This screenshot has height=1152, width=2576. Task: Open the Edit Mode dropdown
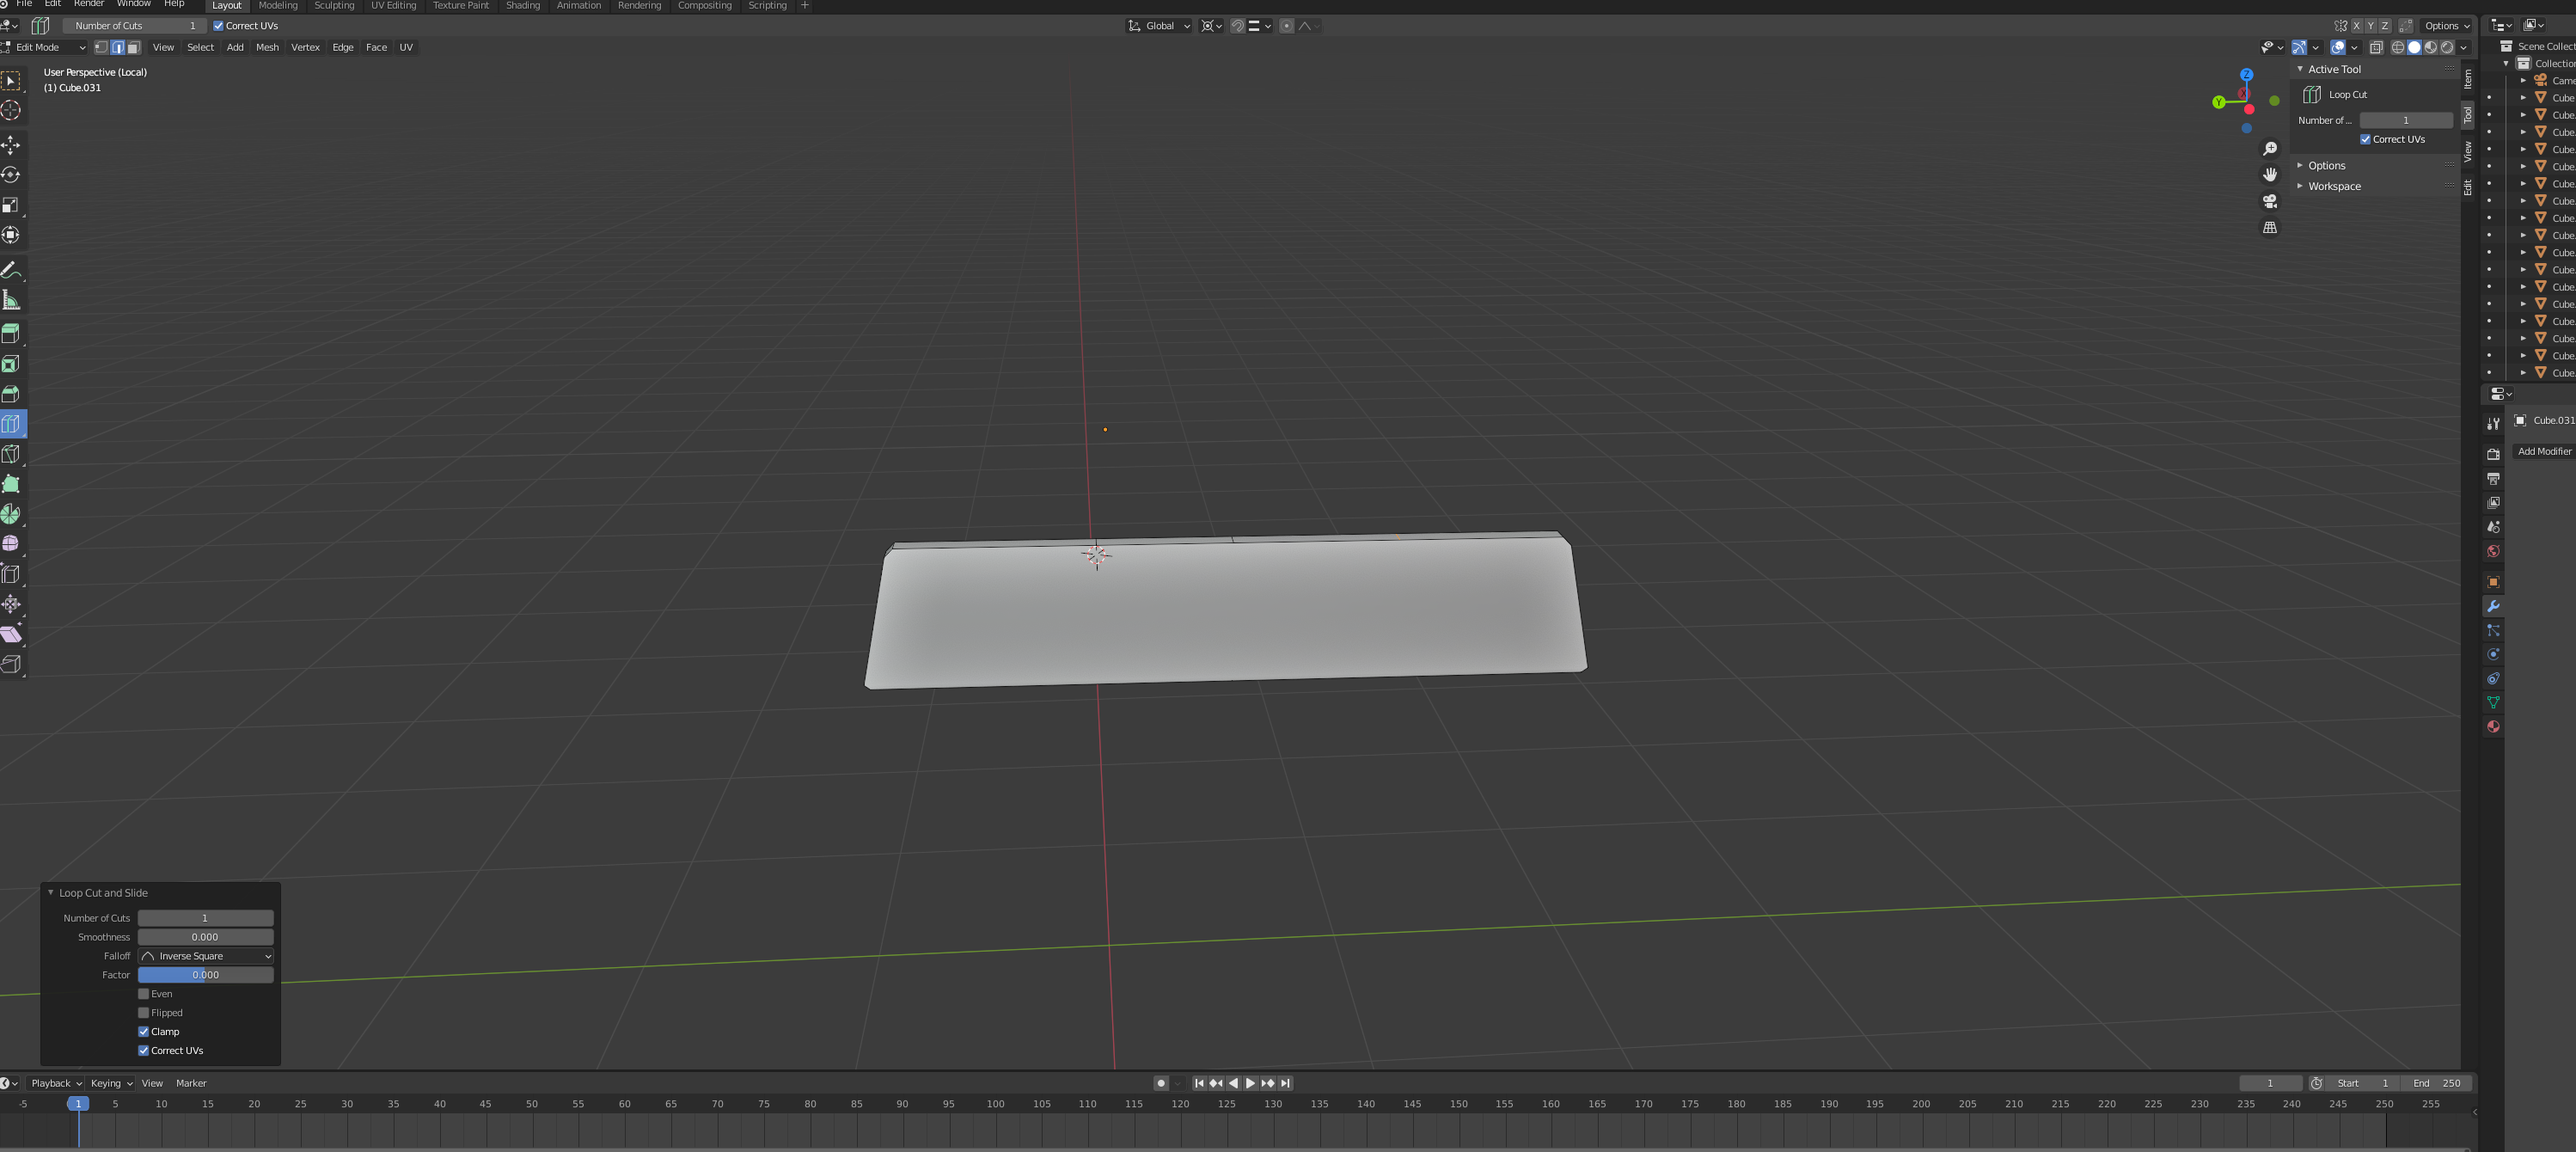45,47
